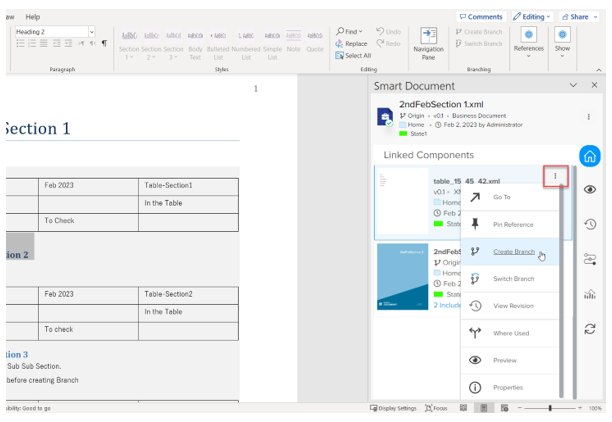The height and width of the screenshot is (422, 612).
Task: Apply the Simple List style
Action: pos(272,44)
